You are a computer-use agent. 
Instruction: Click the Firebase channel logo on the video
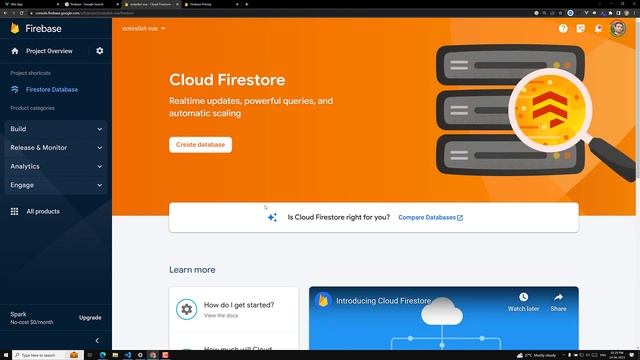pyautogui.click(x=323, y=301)
